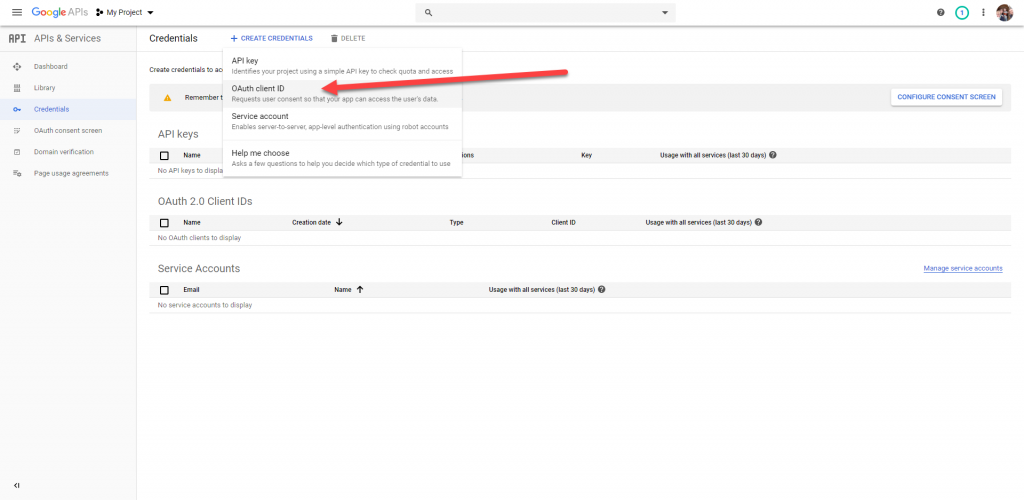Viewport: 1024px width, 500px height.
Task: Choose API key from the dropdown menu
Action: pyautogui.click(x=342, y=65)
